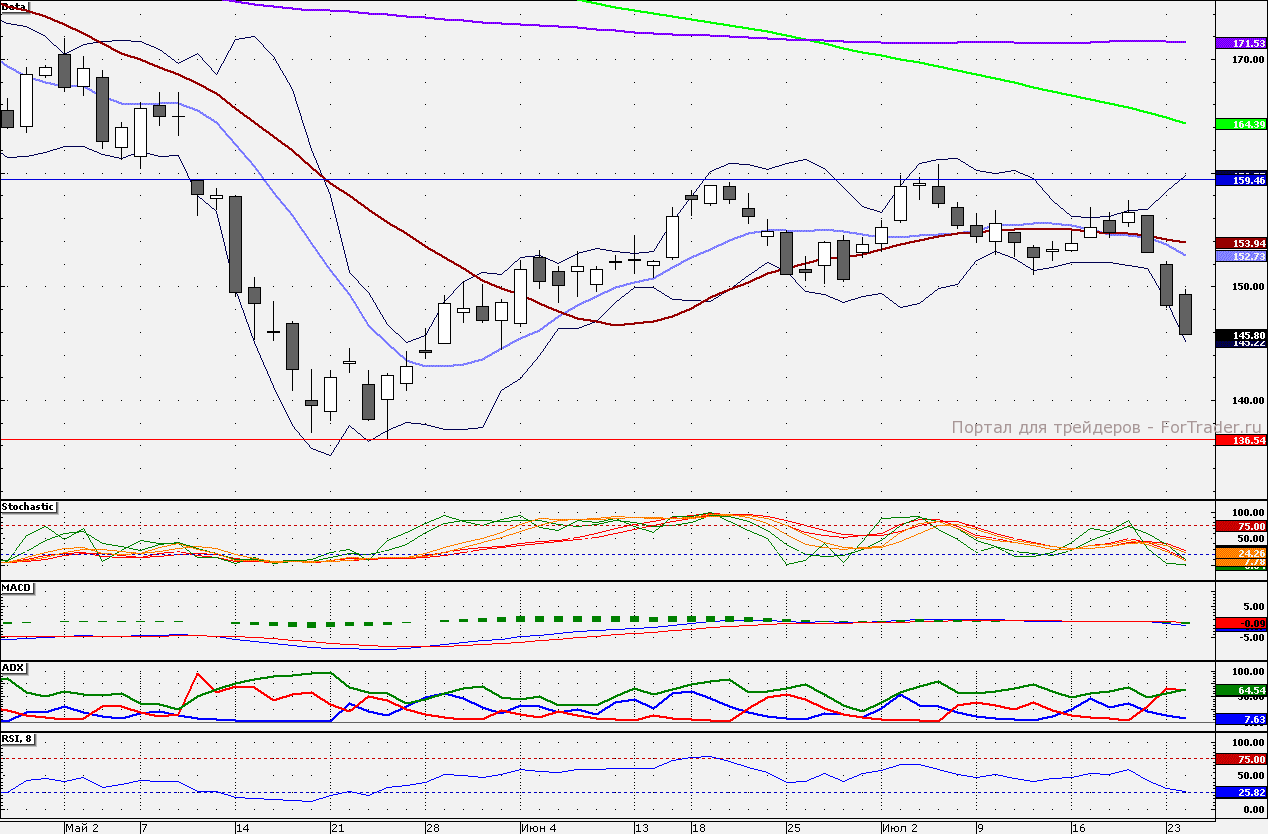This screenshot has width=1268, height=834.
Task: Click the ADX indicator panel label
Action: (x=13, y=667)
